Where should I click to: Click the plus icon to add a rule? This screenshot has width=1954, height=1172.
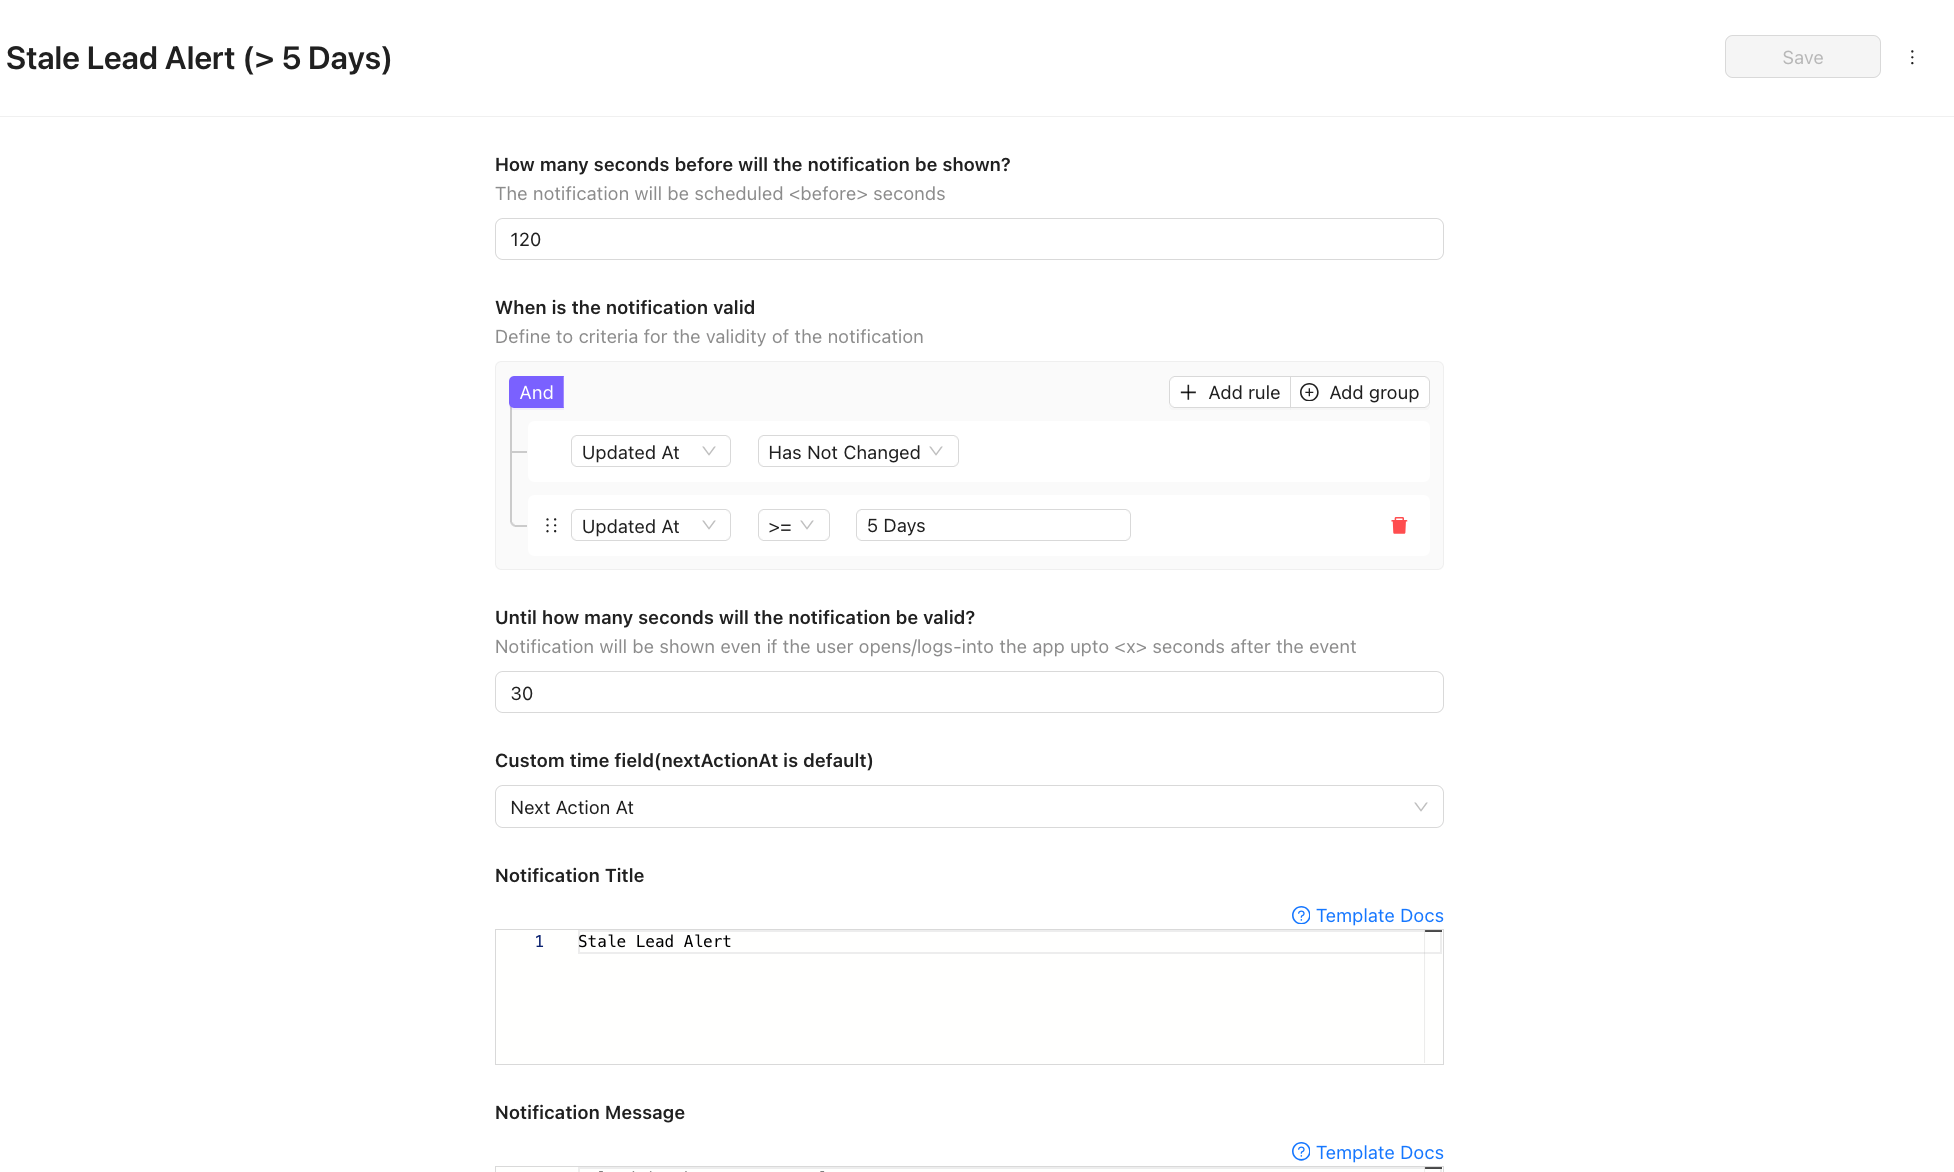1188,392
